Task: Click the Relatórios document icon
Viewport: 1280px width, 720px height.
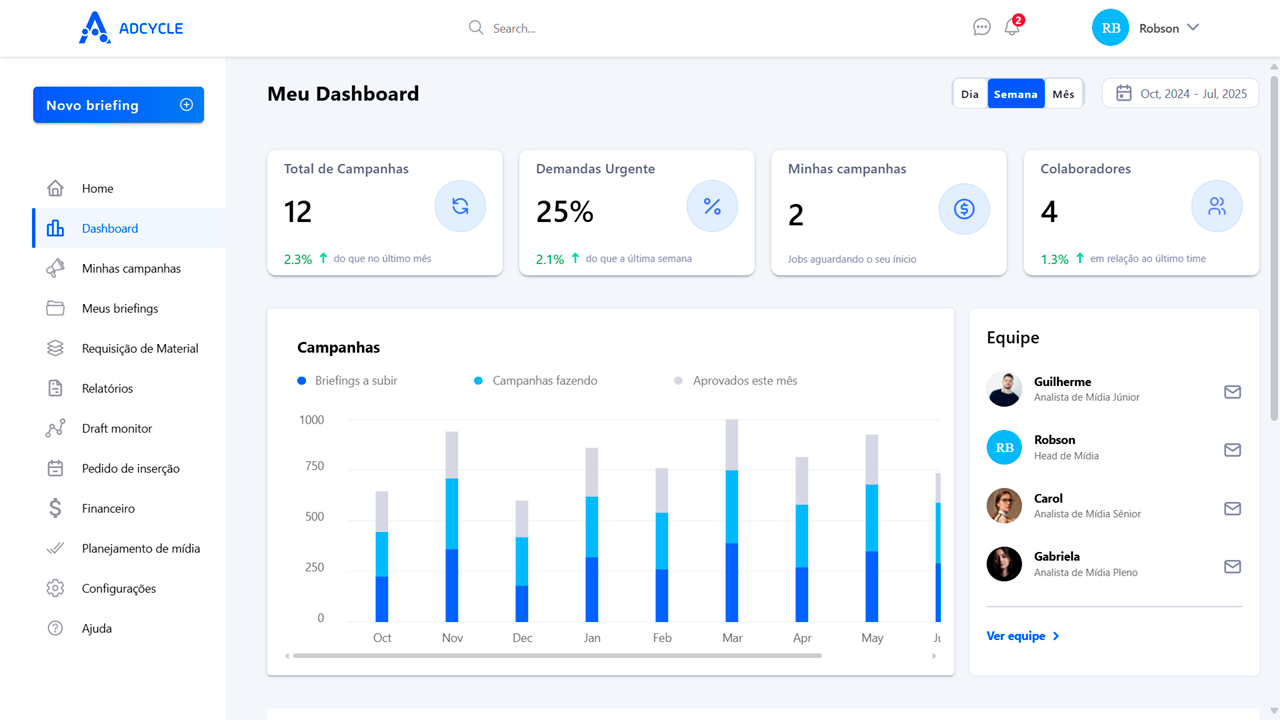Action: pyautogui.click(x=55, y=388)
